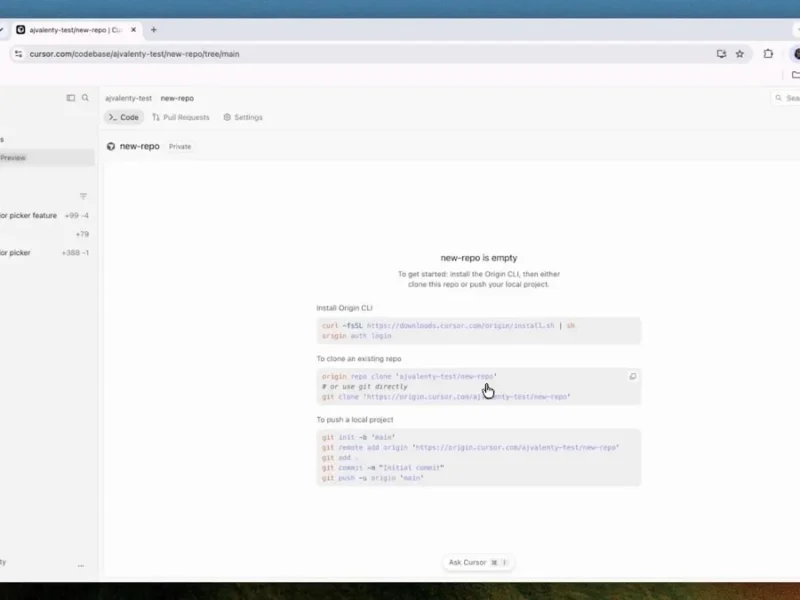Image resolution: width=800 pixels, height=600 pixels.
Task: Click the new-repo title next to Private
Action: [140, 146]
